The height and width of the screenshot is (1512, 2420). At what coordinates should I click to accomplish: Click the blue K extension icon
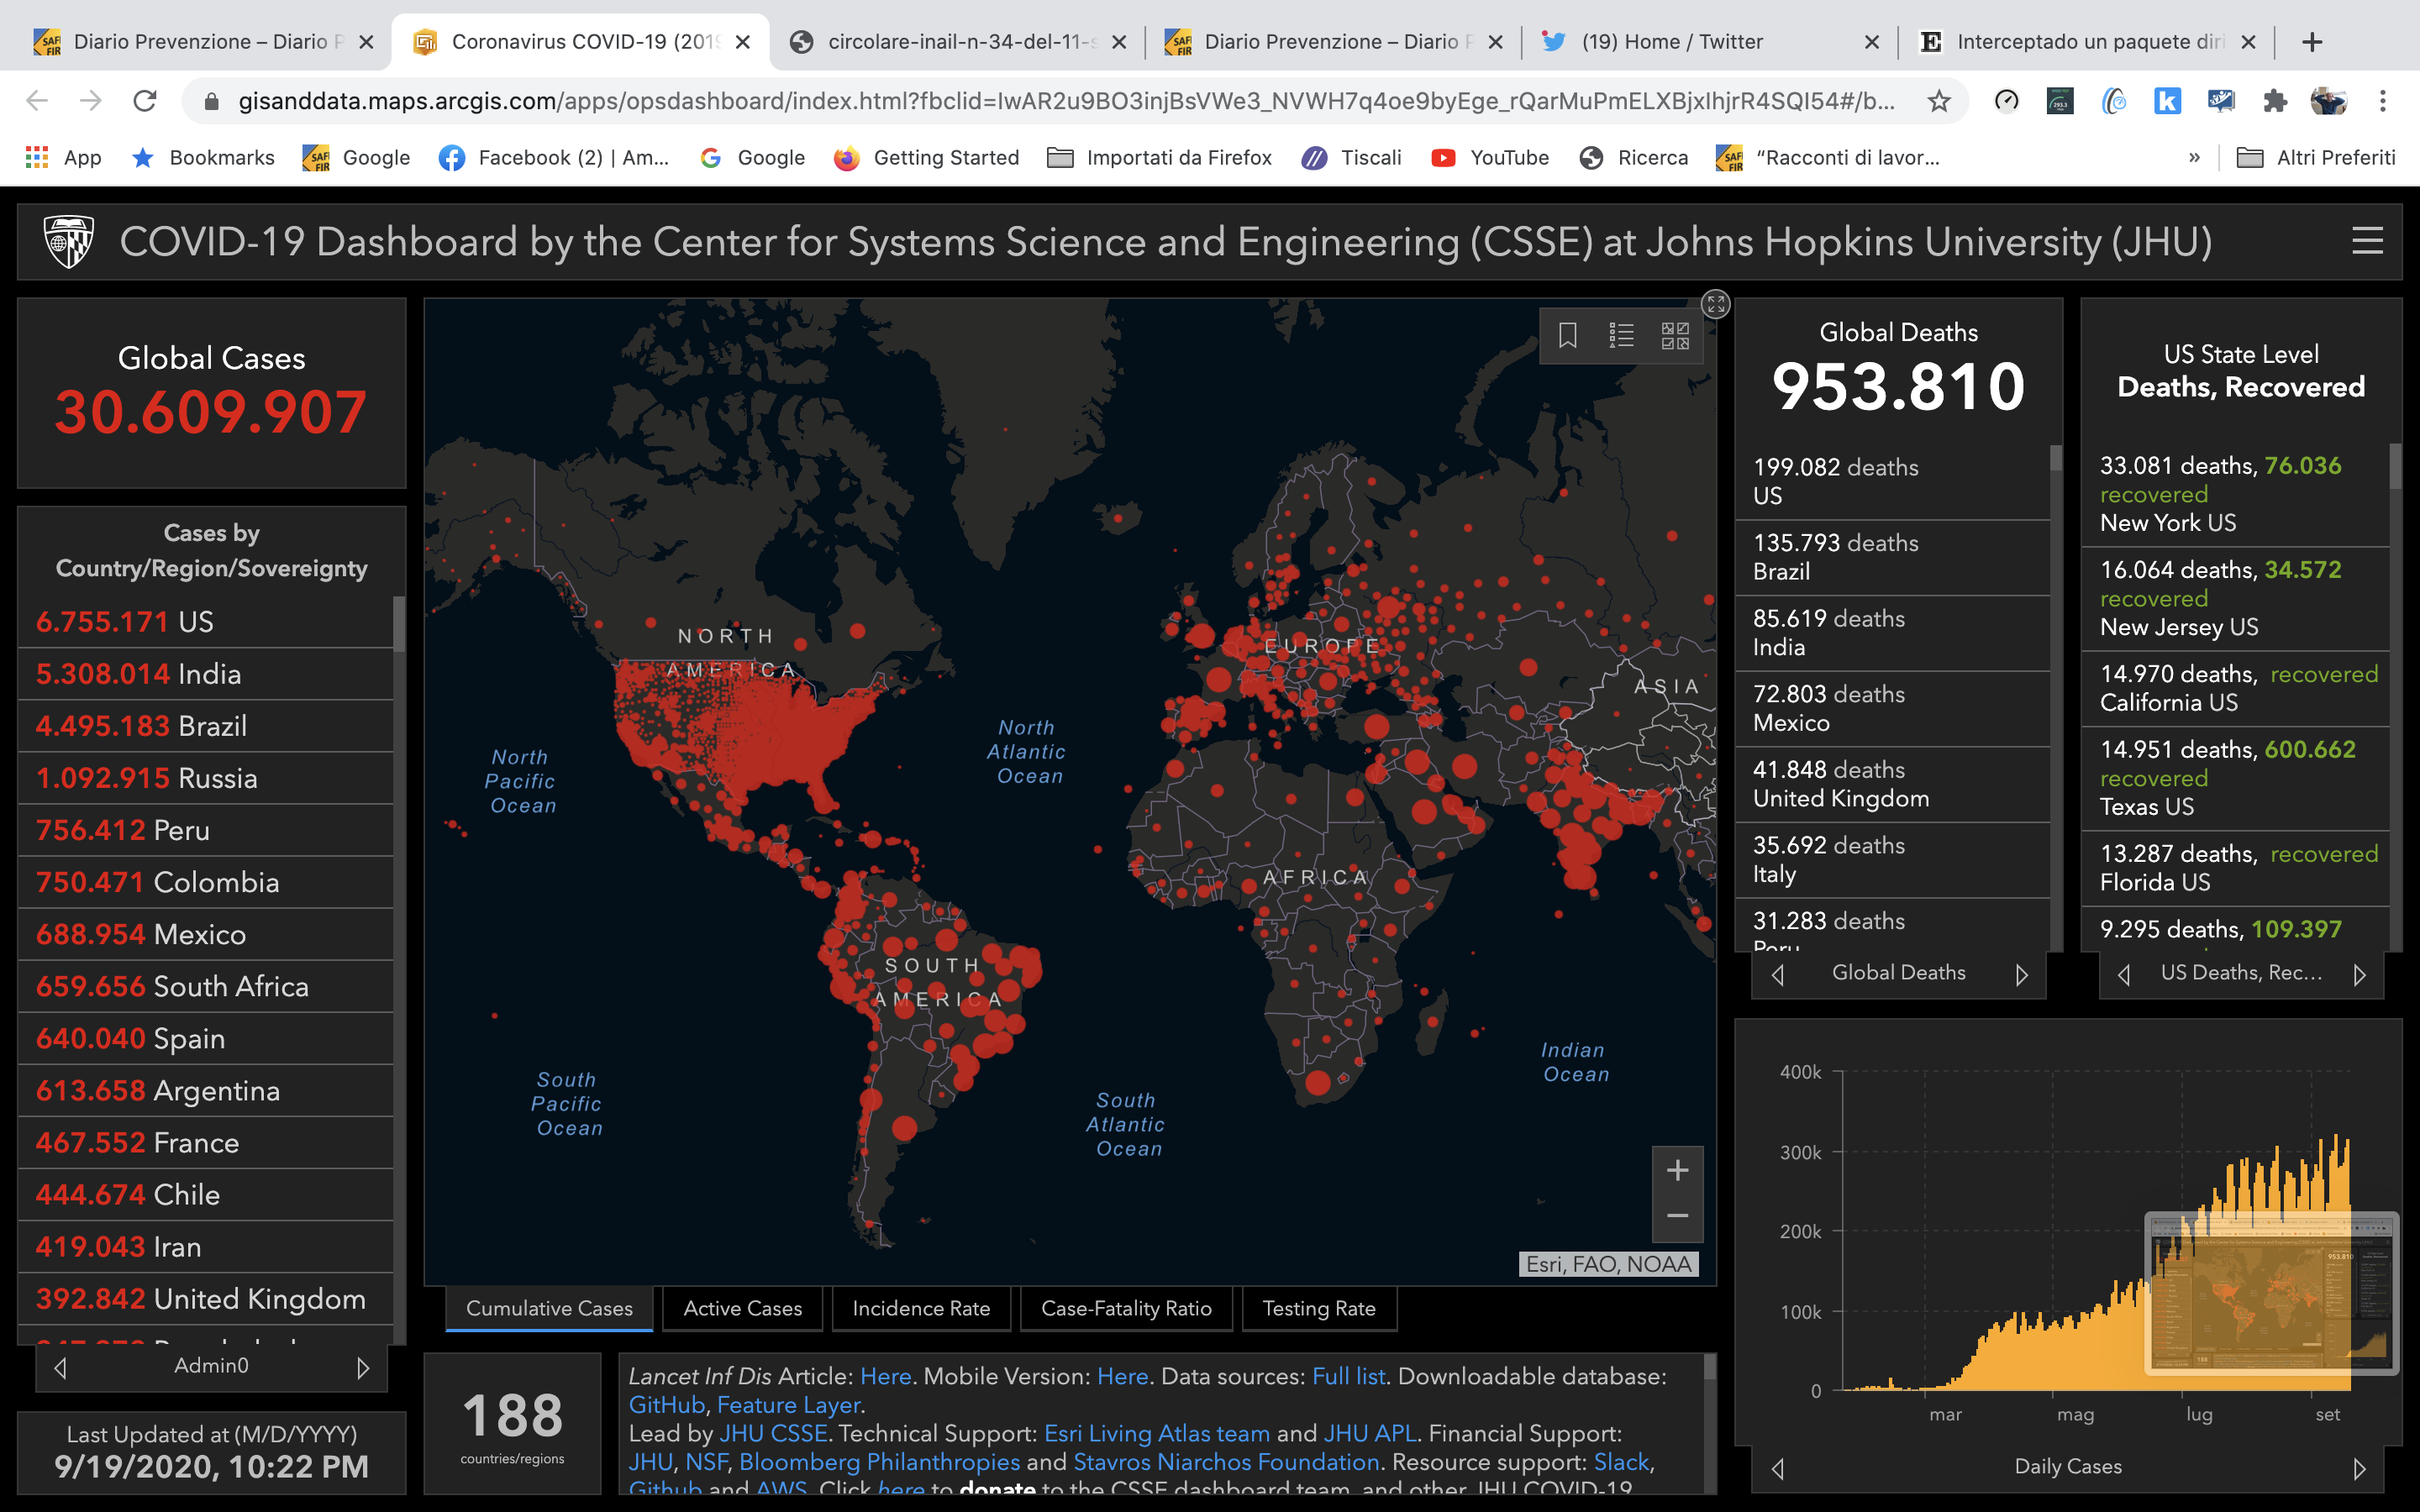point(2167,101)
